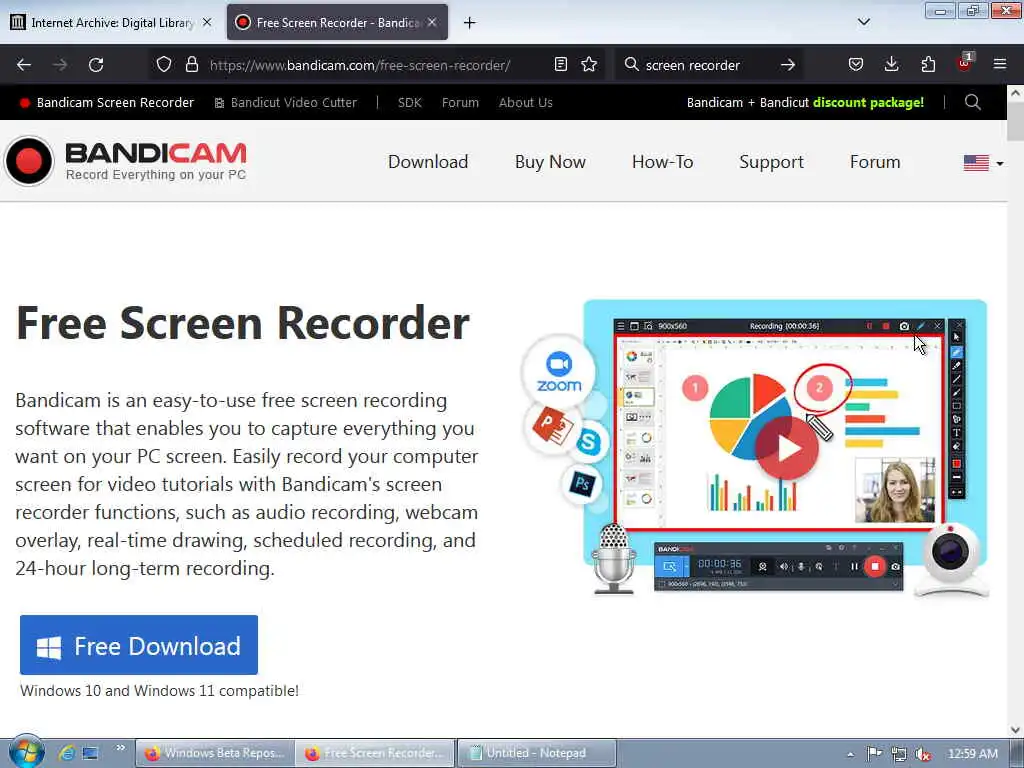Open the Firefox downloads panel
The width and height of the screenshot is (1024, 768).
pyautogui.click(x=891, y=65)
